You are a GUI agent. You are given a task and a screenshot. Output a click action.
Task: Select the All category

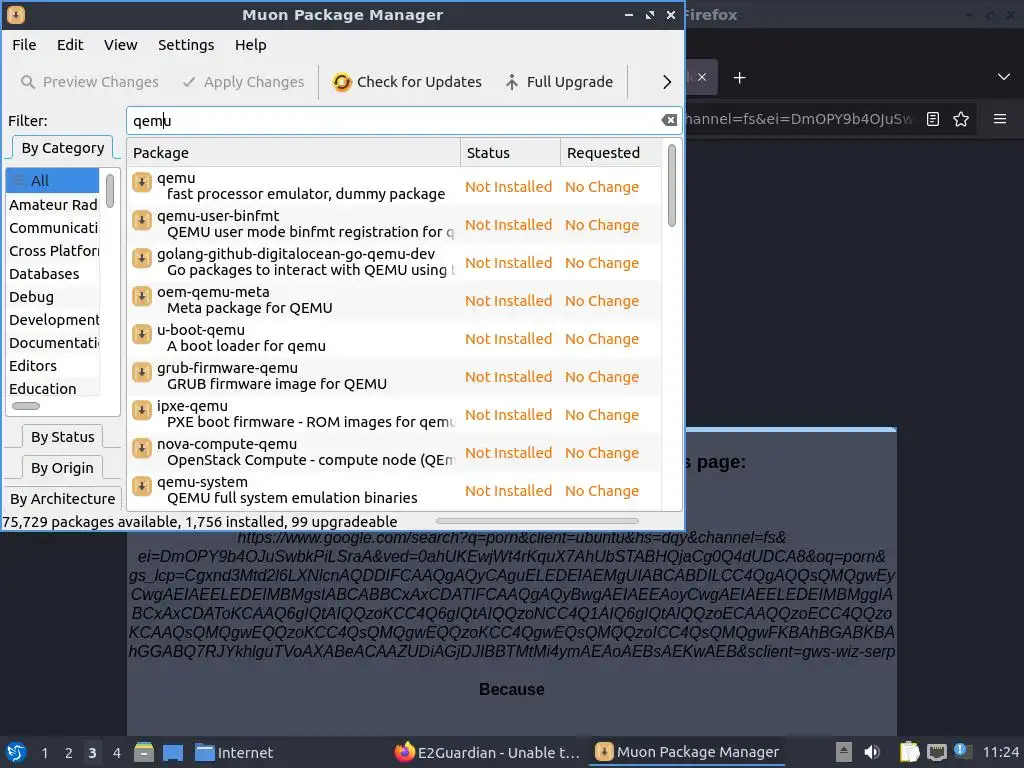[x=52, y=181]
